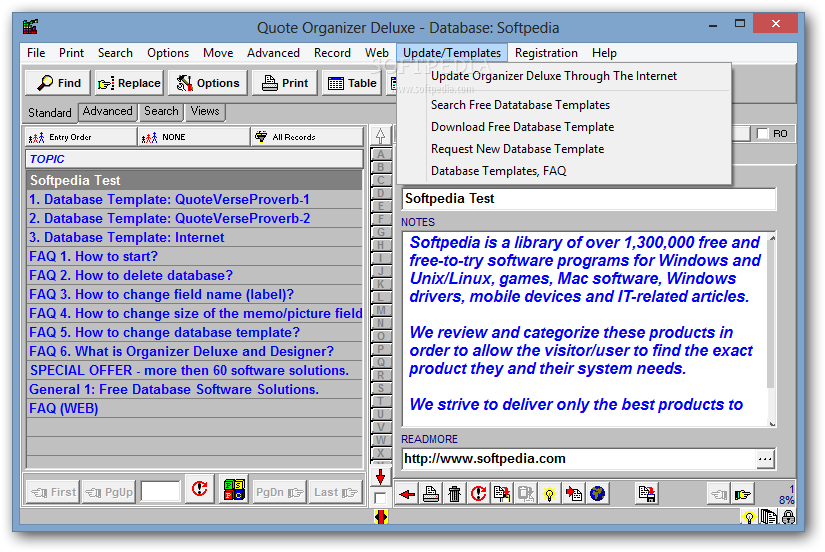Click the PgUp navigation button
This screenshot has width=825, height=552.
click(x=109, y=493)
